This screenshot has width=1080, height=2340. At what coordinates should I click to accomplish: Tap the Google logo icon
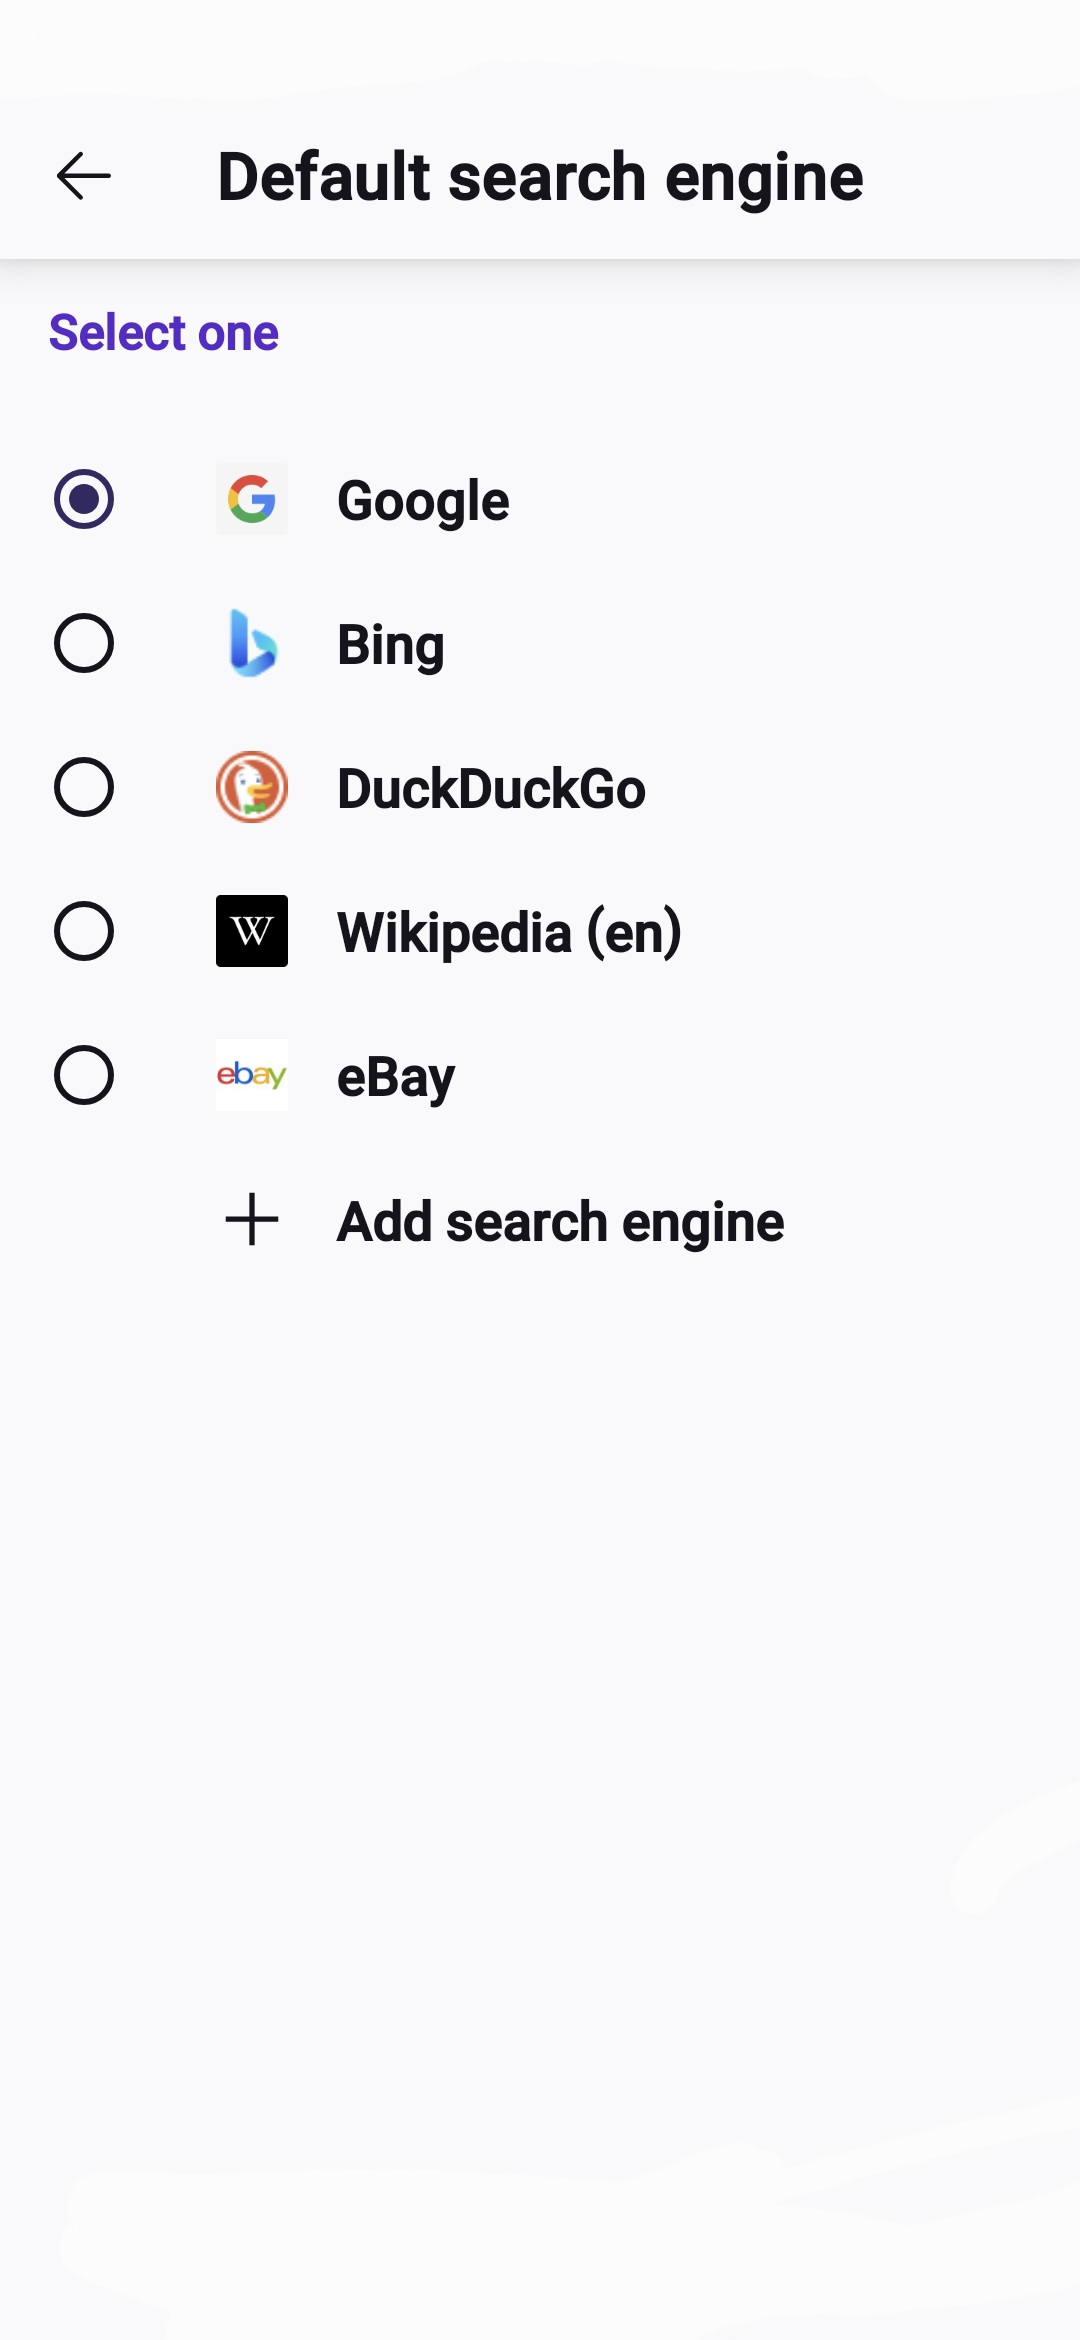252,499
